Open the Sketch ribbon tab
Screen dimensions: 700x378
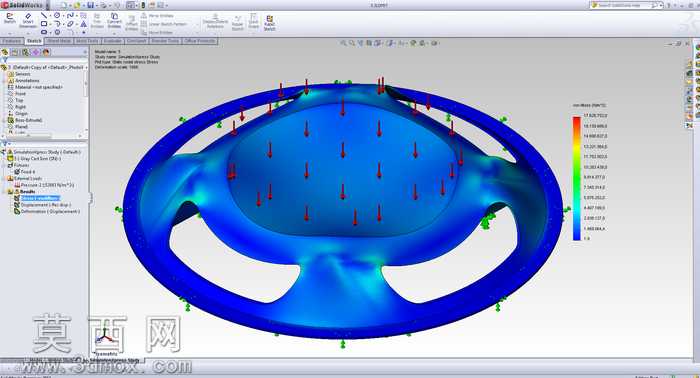34,41
